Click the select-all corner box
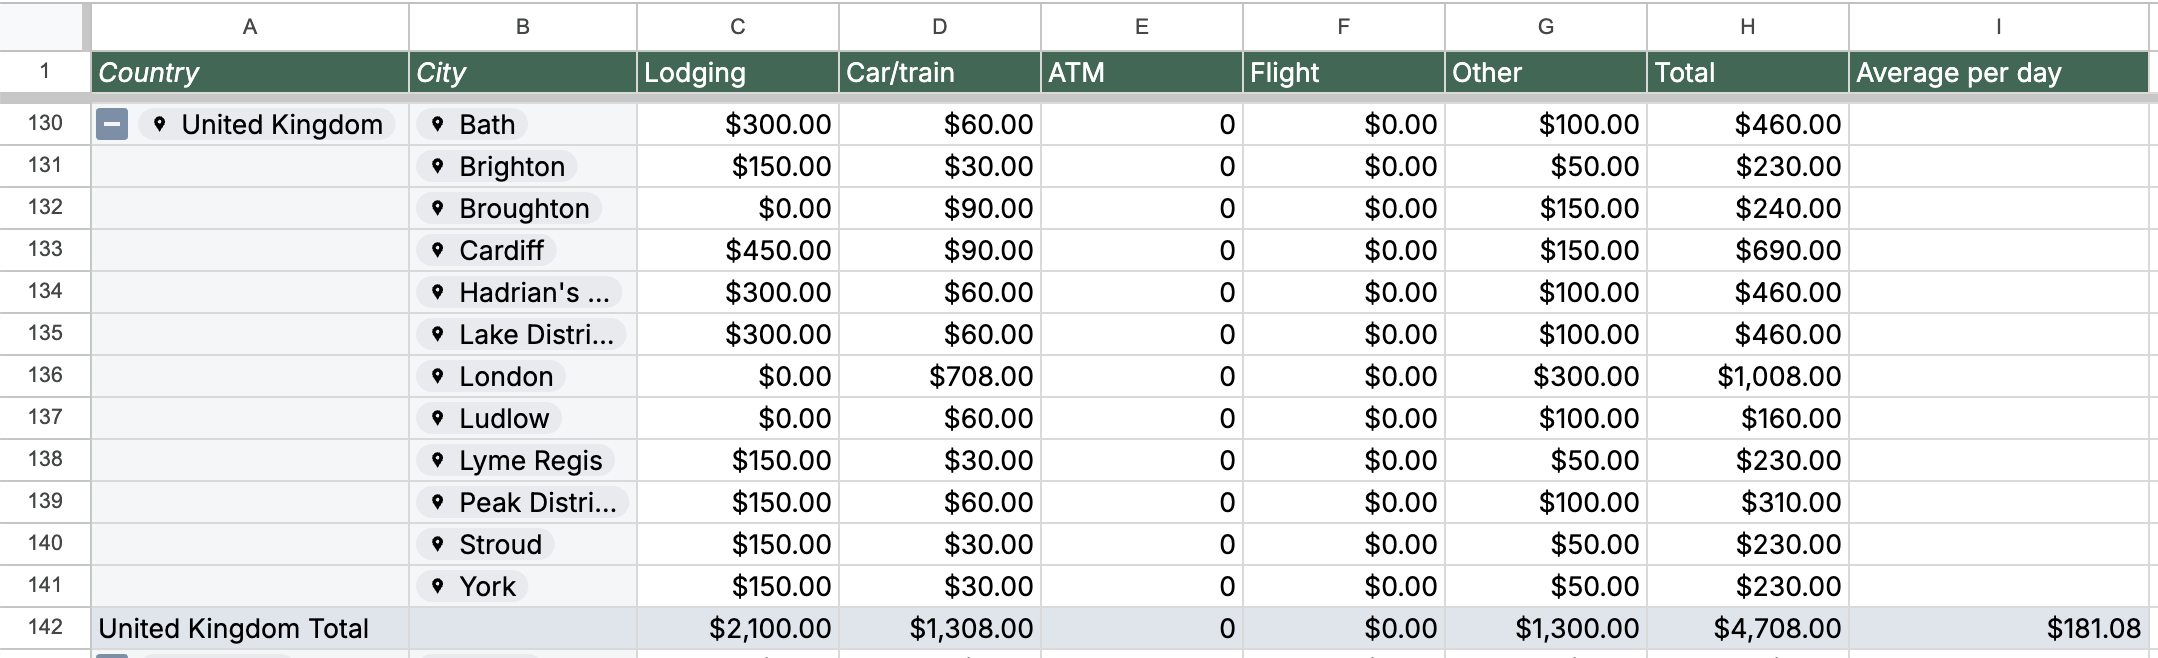This screenshot has width=2158, height=658. coord(44,27)
